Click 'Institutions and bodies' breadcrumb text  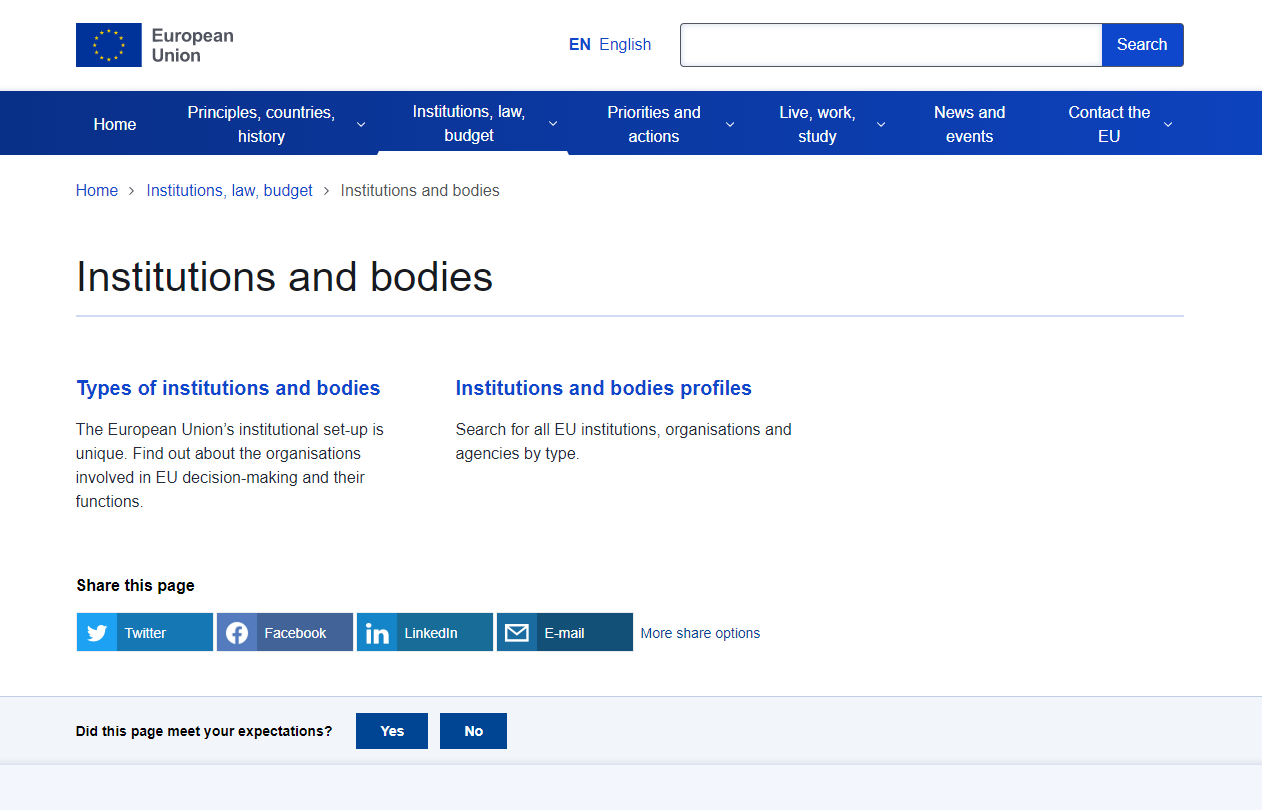(420, 190)
